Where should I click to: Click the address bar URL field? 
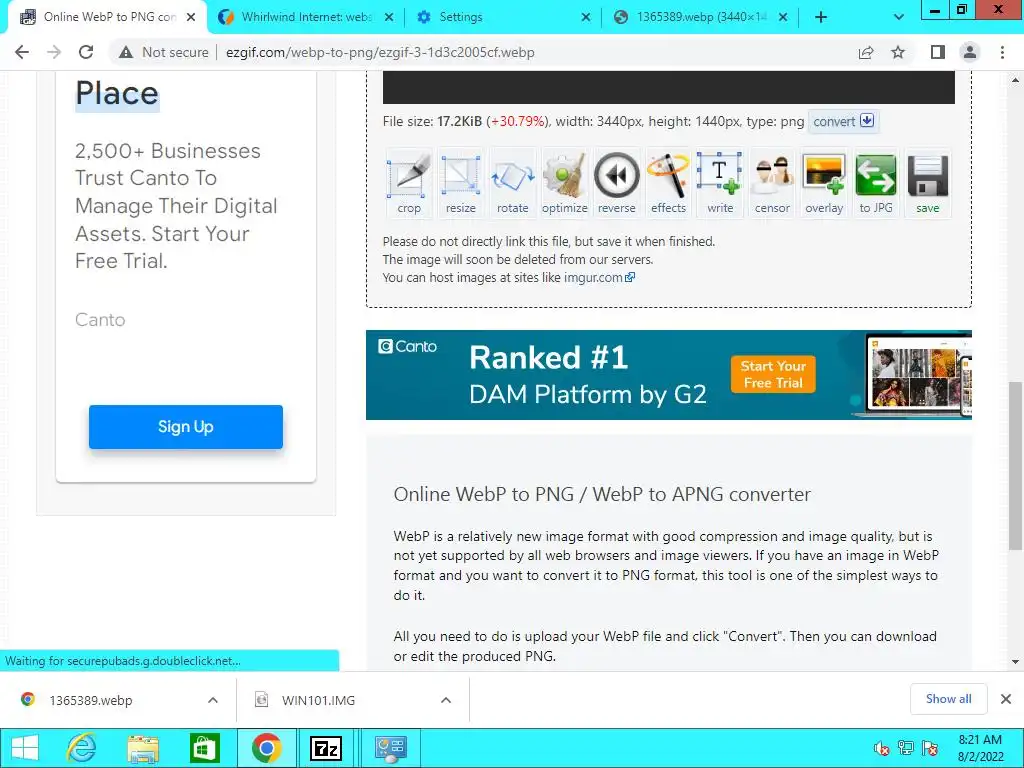(380, 52)
